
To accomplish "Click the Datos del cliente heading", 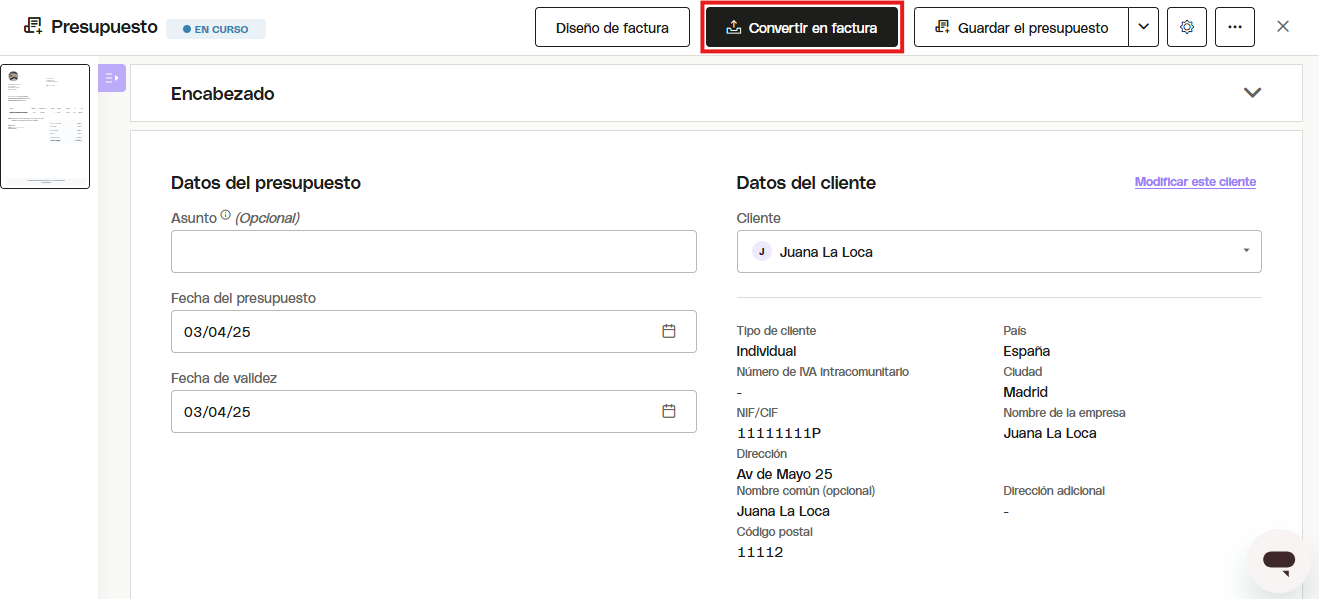I will pyautogui.click(x=806, y=183).
